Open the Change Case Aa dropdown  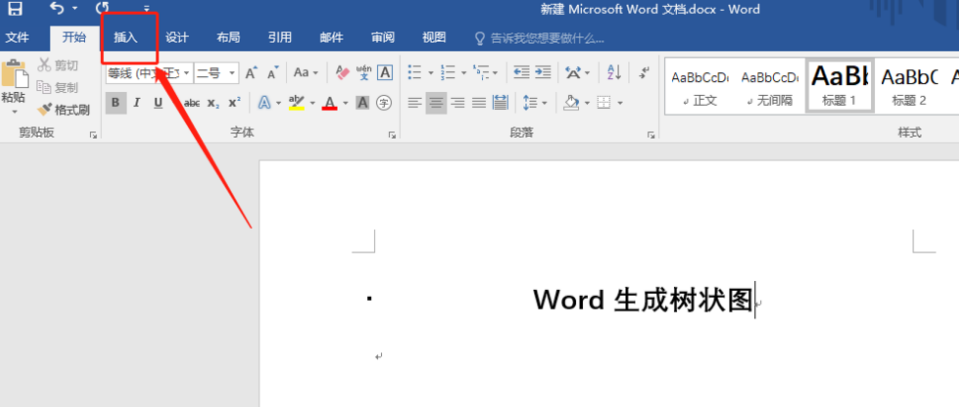pos(306,73)
